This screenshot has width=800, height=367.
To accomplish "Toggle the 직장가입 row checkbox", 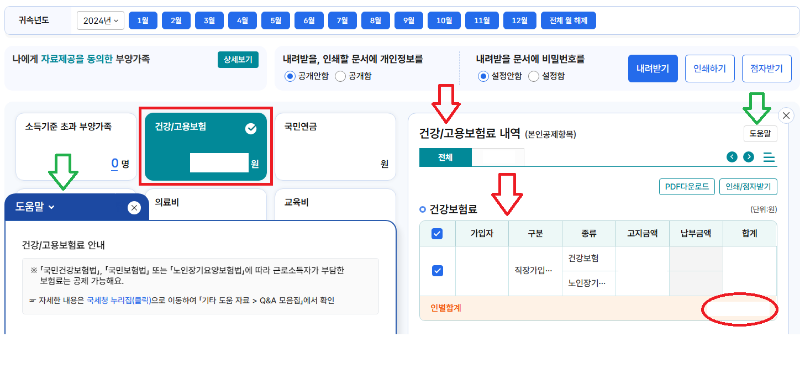I will click(437, 271).
